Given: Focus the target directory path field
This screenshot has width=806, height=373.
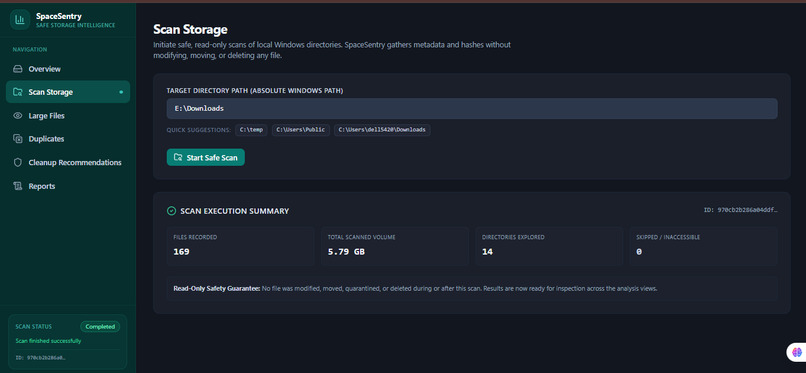Looking at the screenshot, I should (x=472, y=109).
